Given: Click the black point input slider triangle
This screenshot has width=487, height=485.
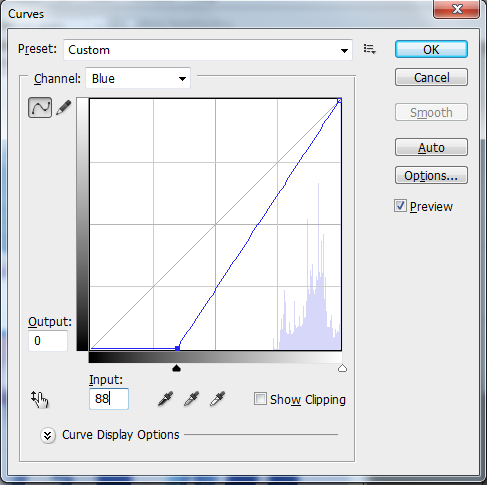Looking at the screenshot, I should 176,368.
